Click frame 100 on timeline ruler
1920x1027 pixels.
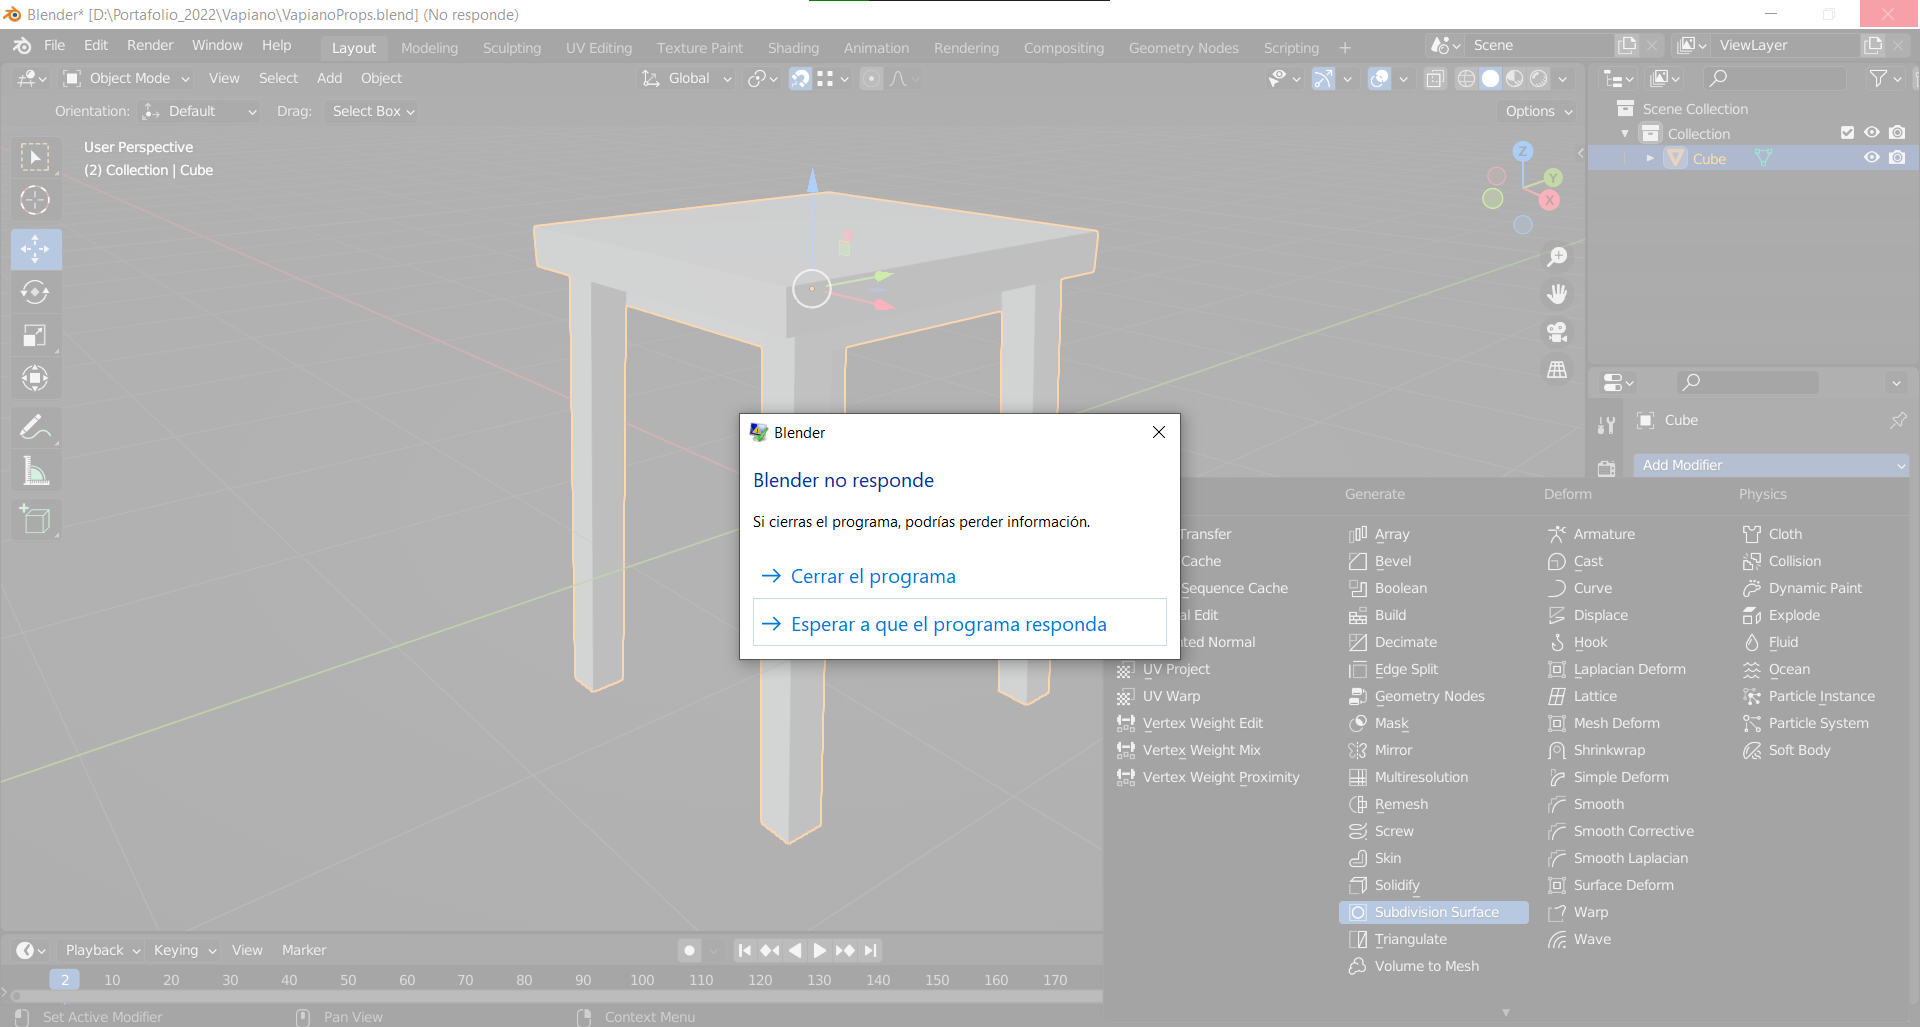(642, 980)
